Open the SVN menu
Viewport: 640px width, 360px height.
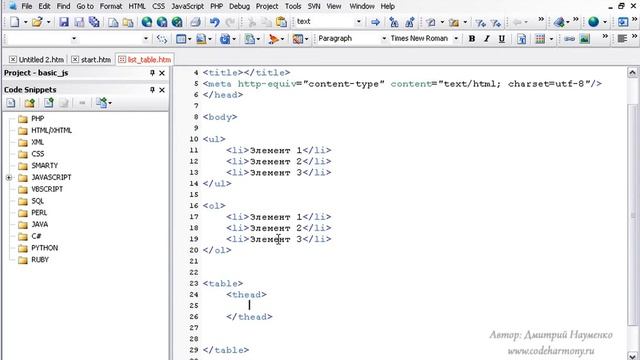314,6
